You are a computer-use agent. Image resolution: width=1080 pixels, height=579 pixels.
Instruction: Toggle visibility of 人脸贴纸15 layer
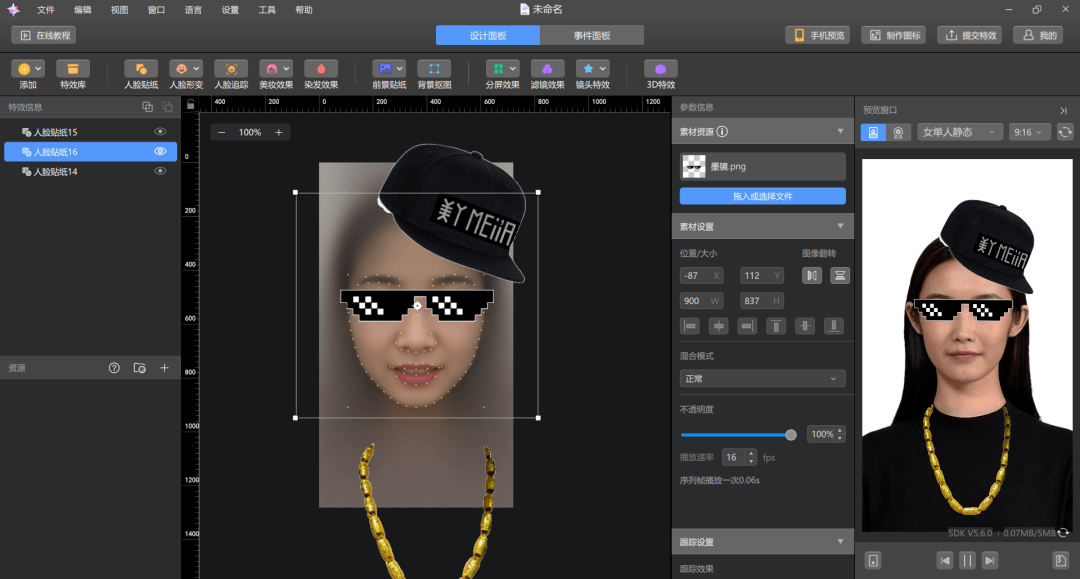[160, 131]
